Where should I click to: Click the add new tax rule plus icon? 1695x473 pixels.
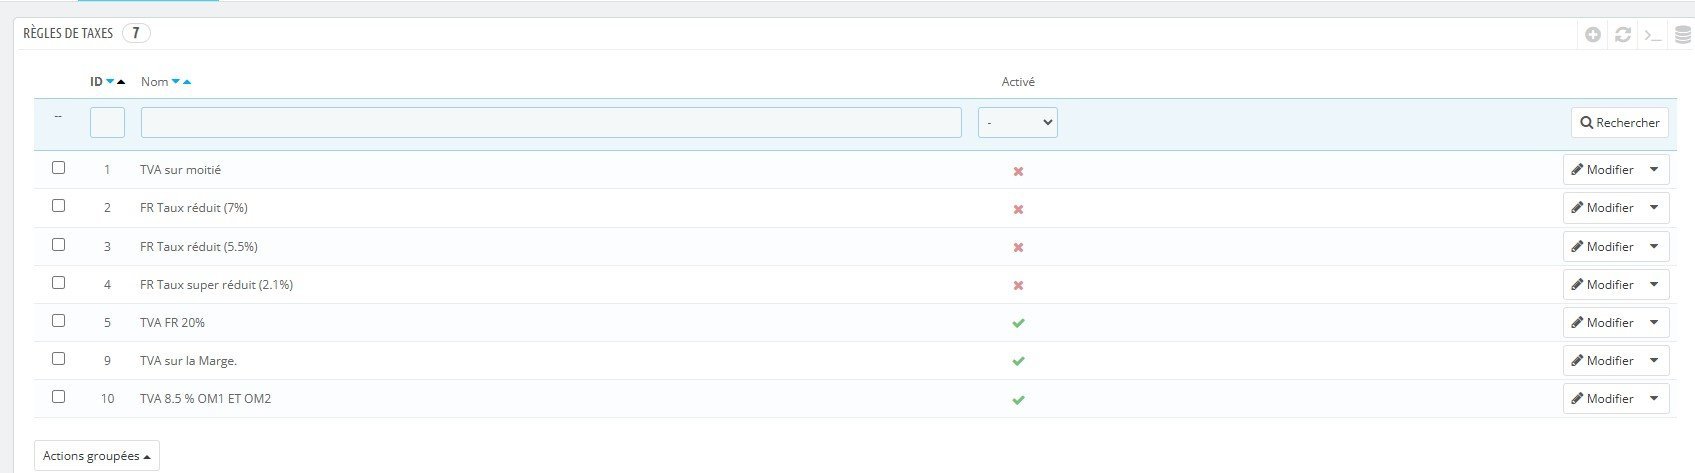coord(1593,35)
